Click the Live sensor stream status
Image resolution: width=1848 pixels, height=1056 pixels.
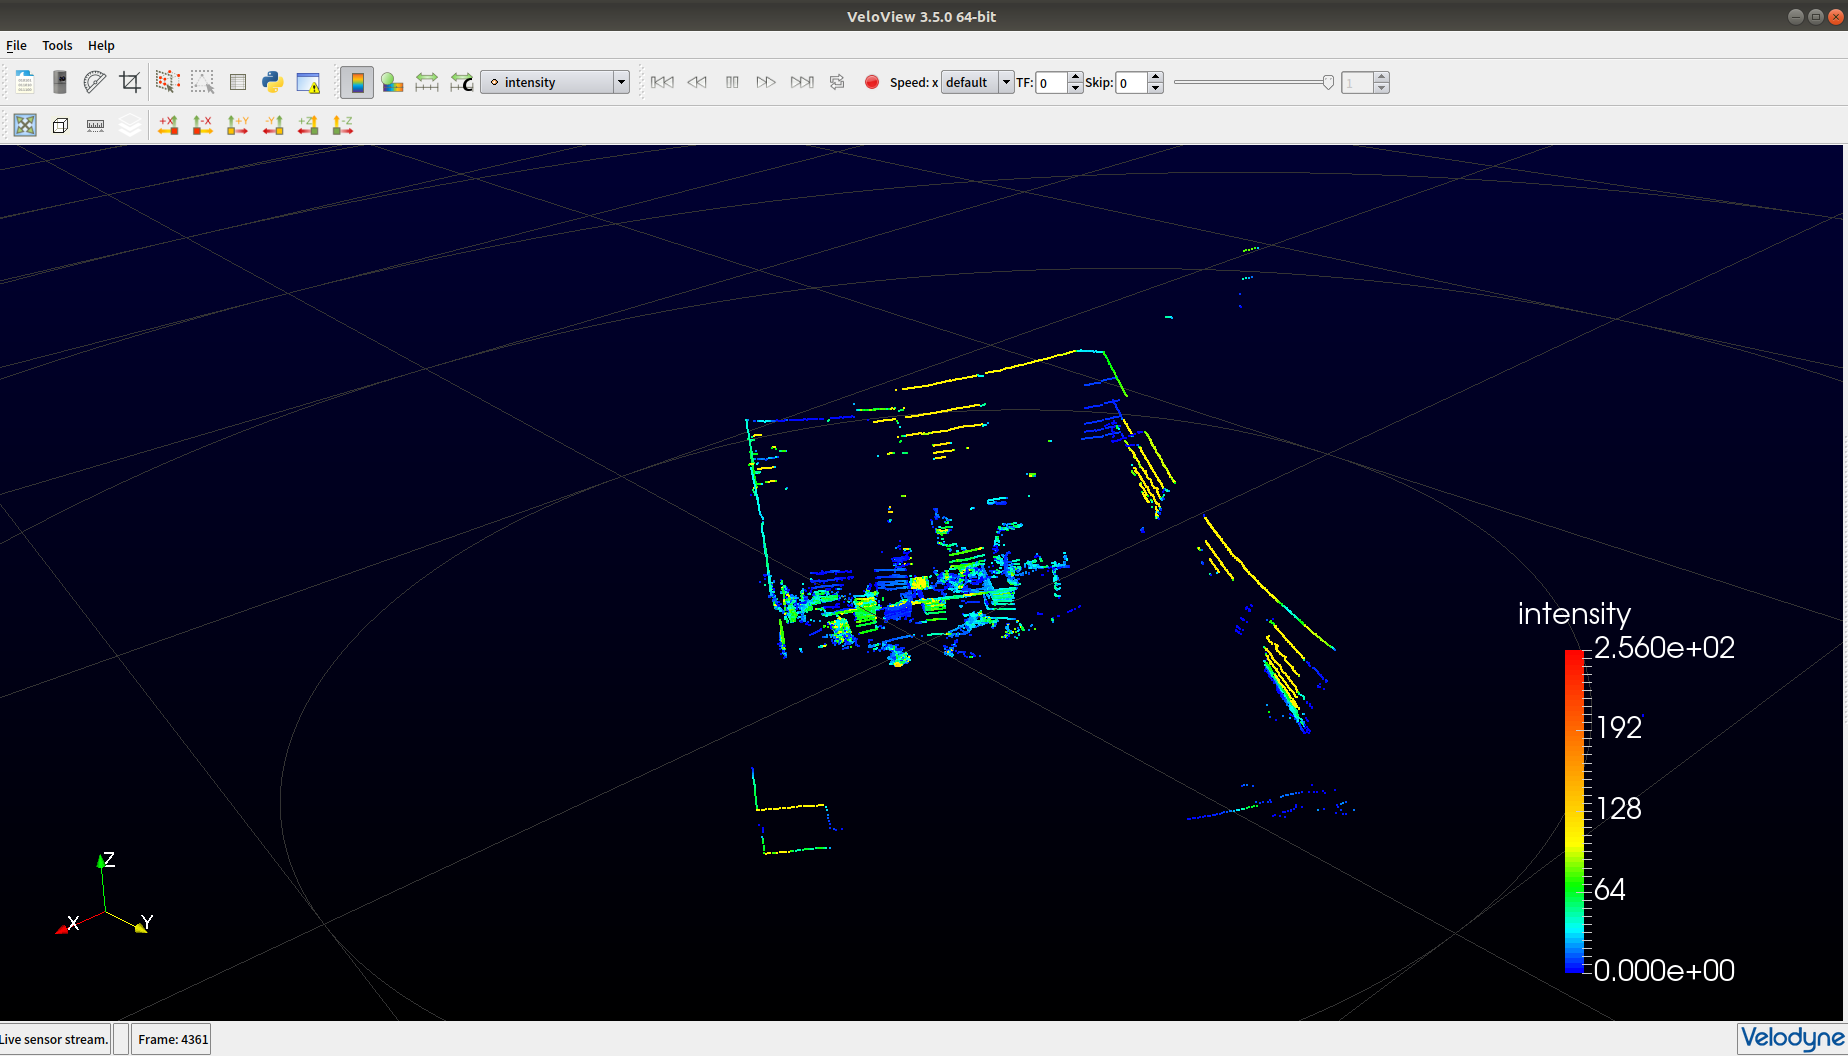coord(54,1039)
